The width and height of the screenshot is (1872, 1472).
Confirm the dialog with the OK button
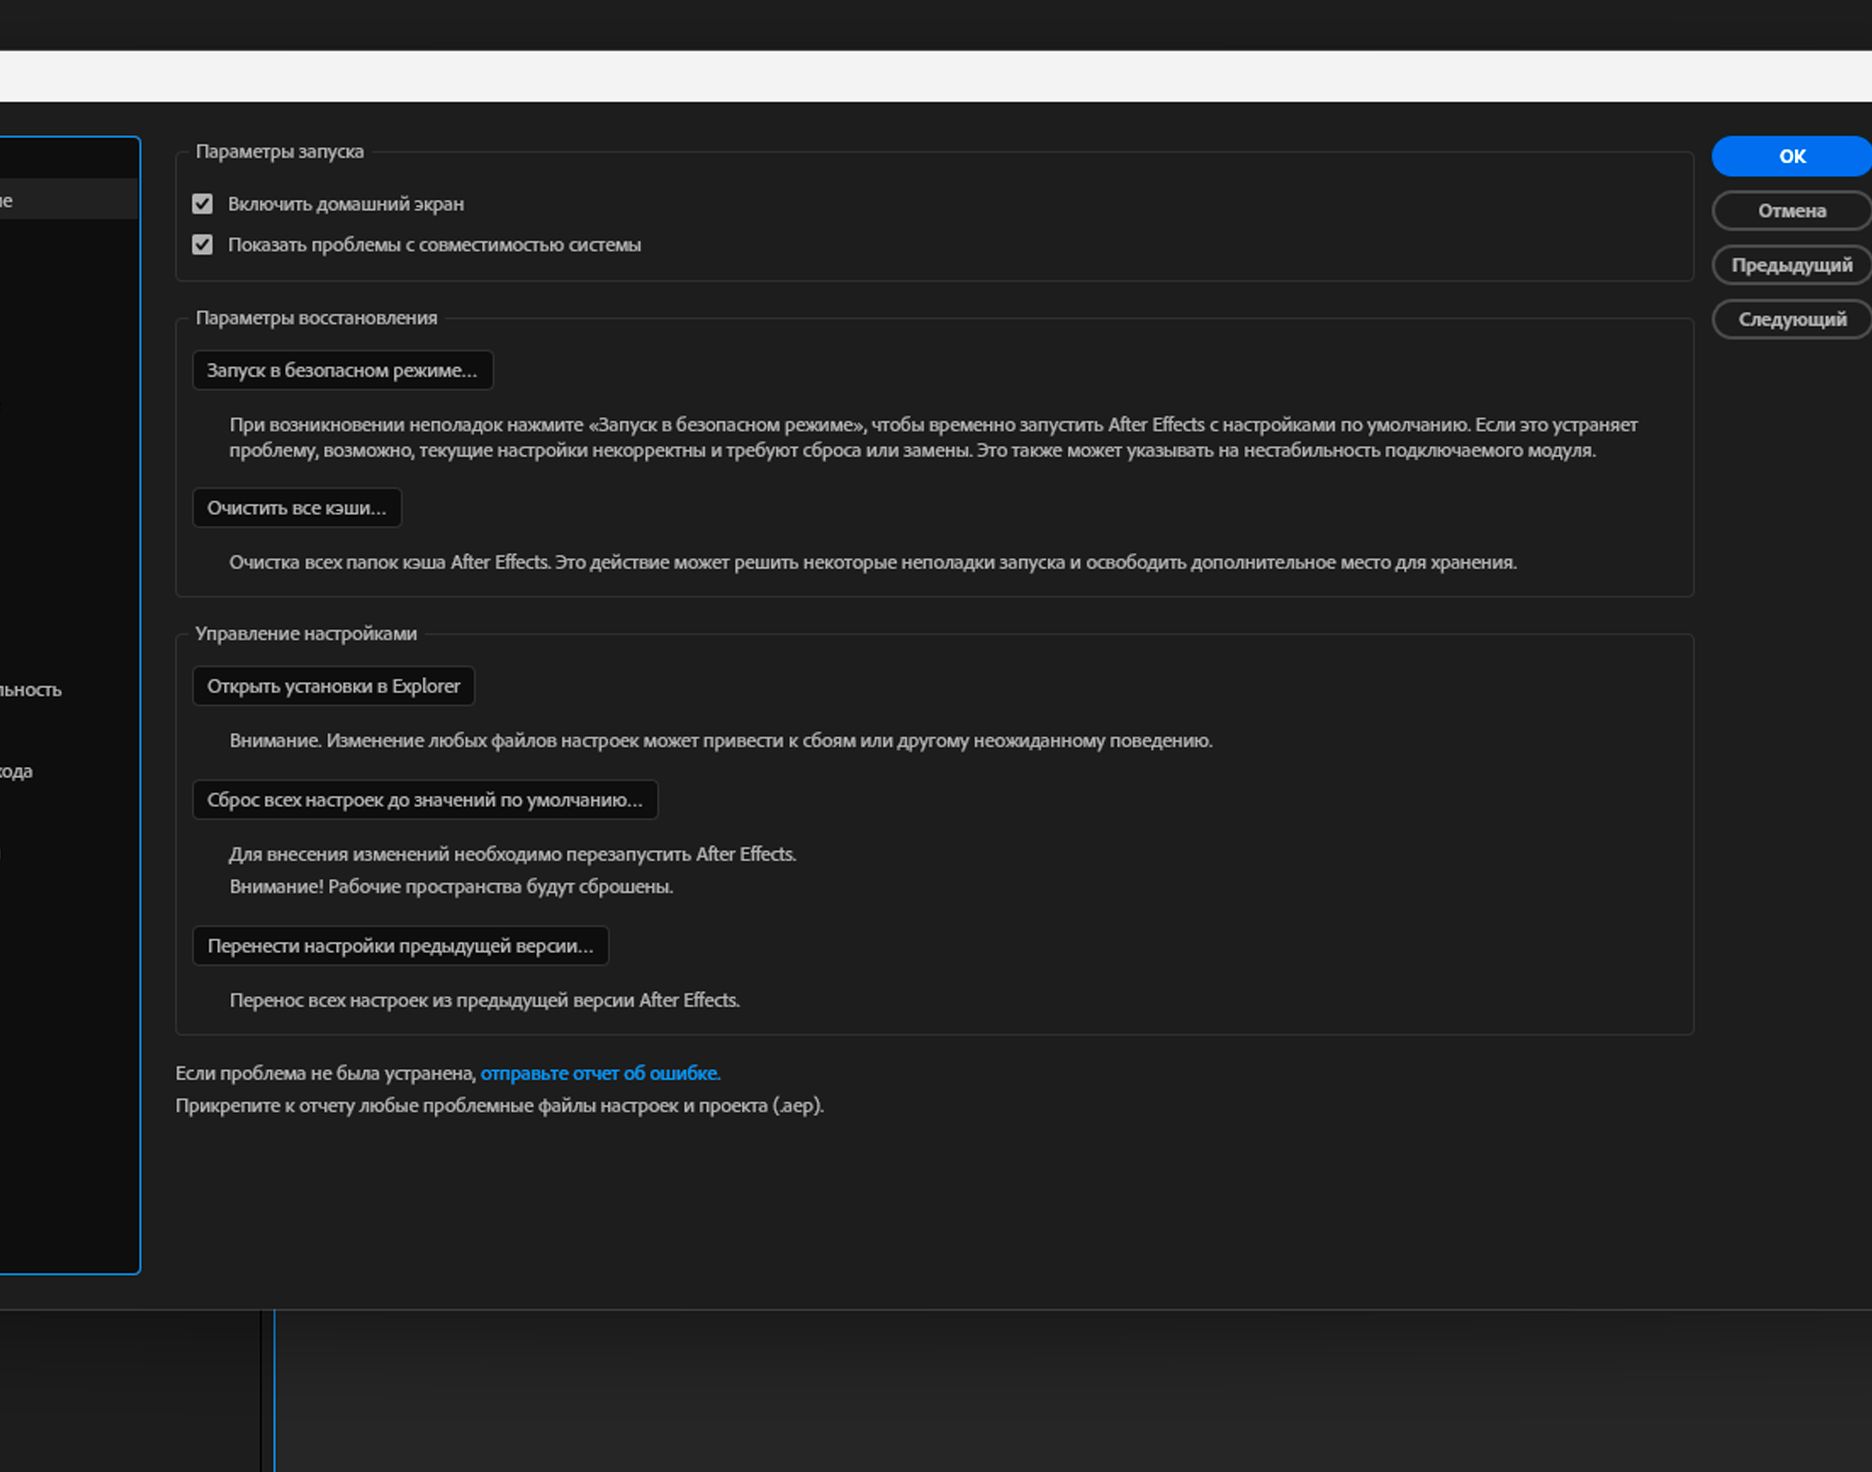point(1792,156)
